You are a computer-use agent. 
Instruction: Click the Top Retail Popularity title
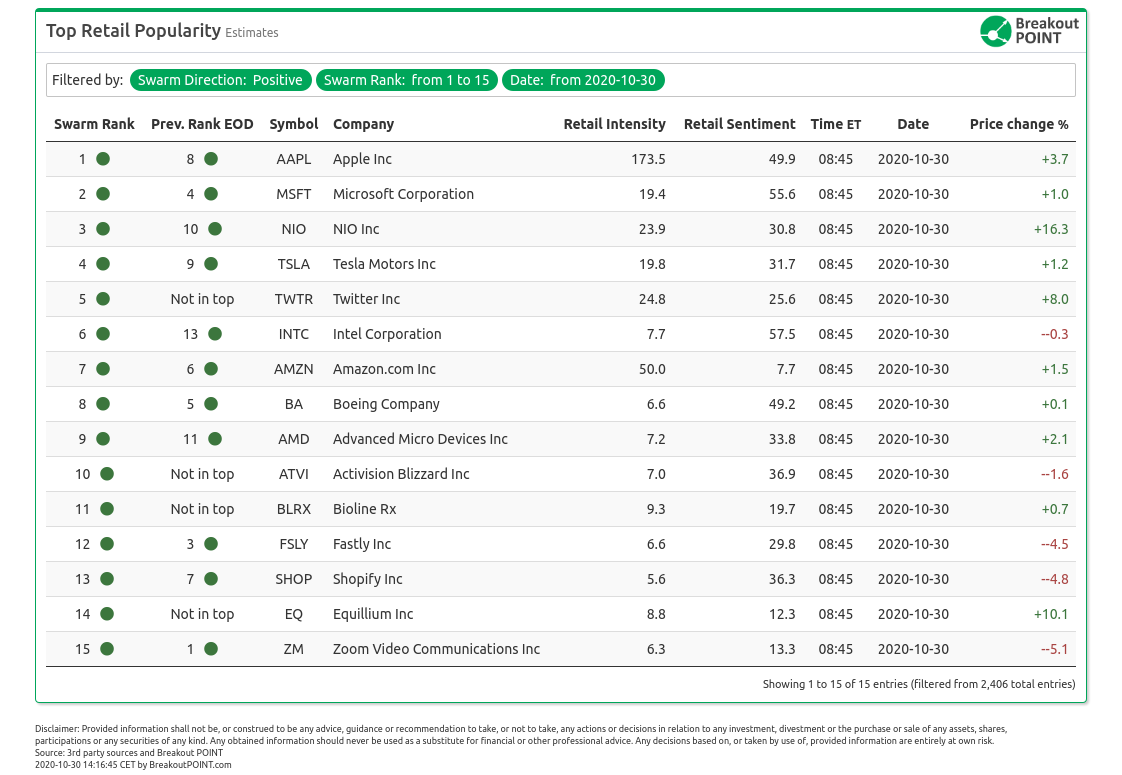[133, 31]
